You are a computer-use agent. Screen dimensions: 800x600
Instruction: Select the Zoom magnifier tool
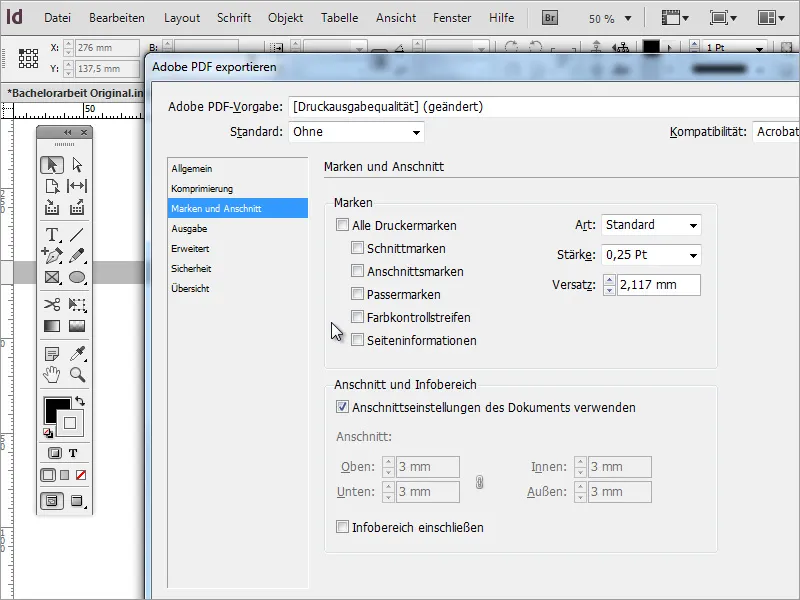tap(77, 374)
